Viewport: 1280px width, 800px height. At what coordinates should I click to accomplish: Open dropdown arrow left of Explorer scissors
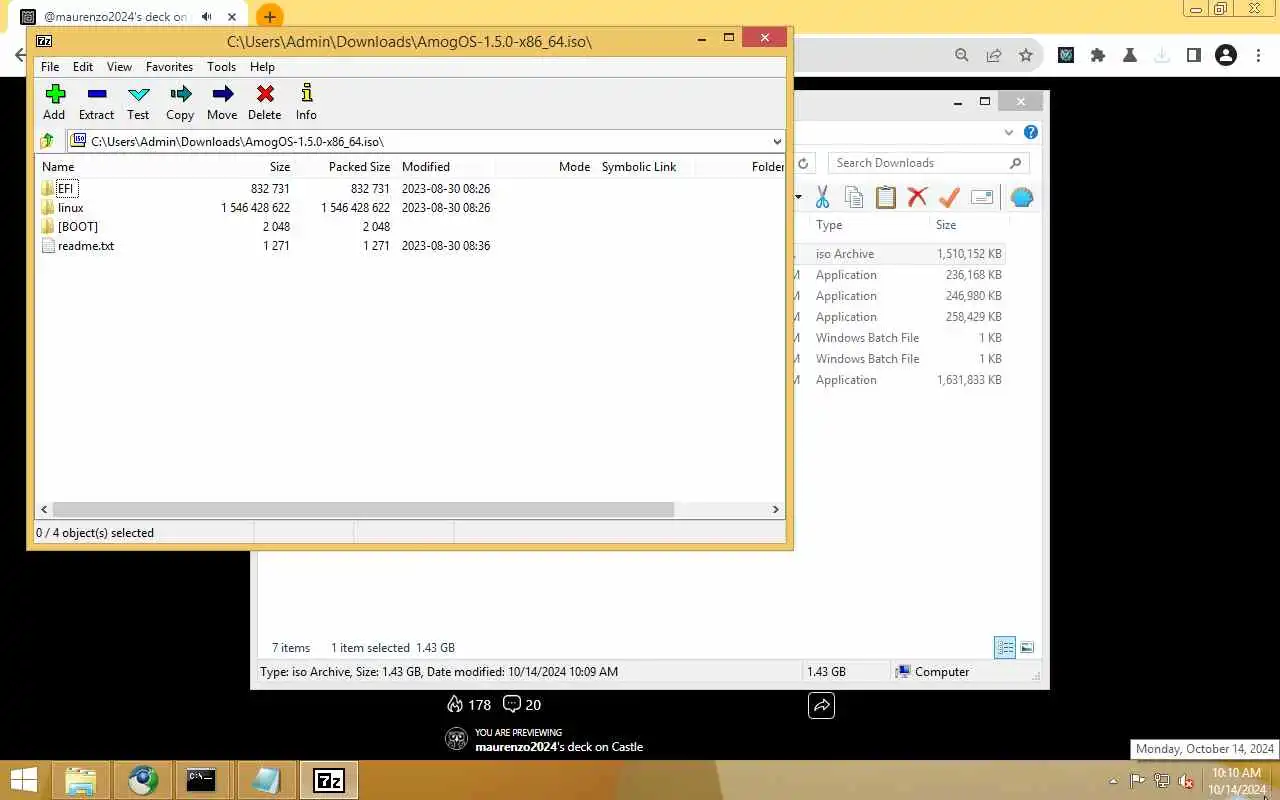(x=798, y=197)
